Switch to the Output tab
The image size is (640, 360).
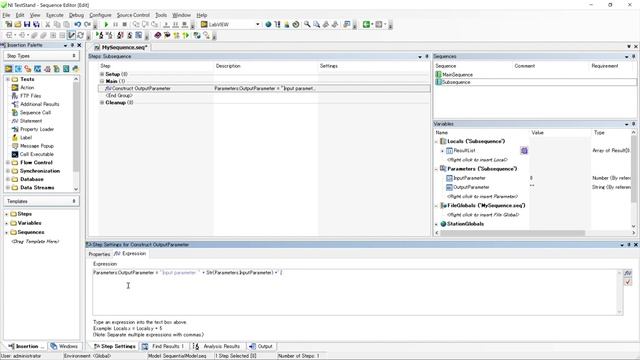pos(261,346)
